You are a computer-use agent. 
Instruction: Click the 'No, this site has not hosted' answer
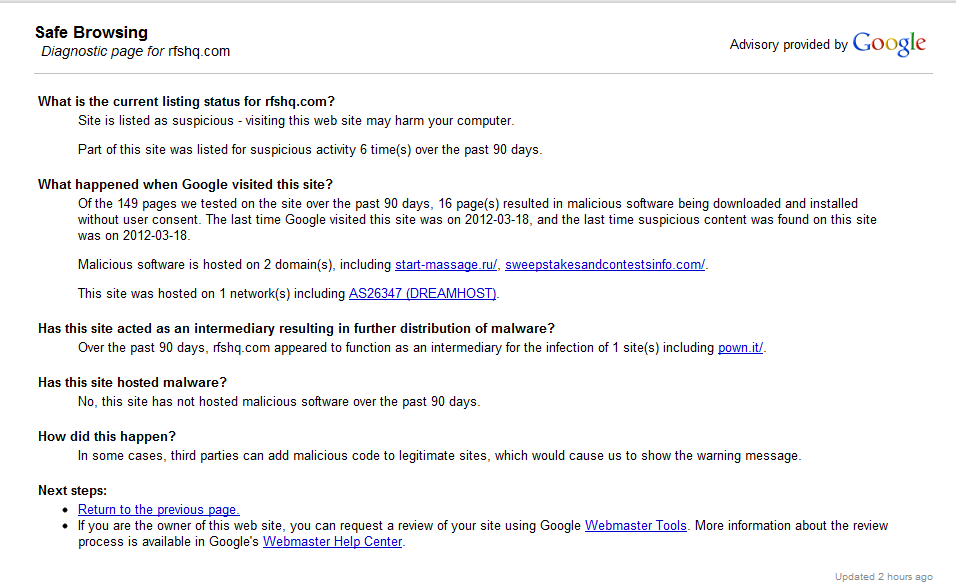279,402
